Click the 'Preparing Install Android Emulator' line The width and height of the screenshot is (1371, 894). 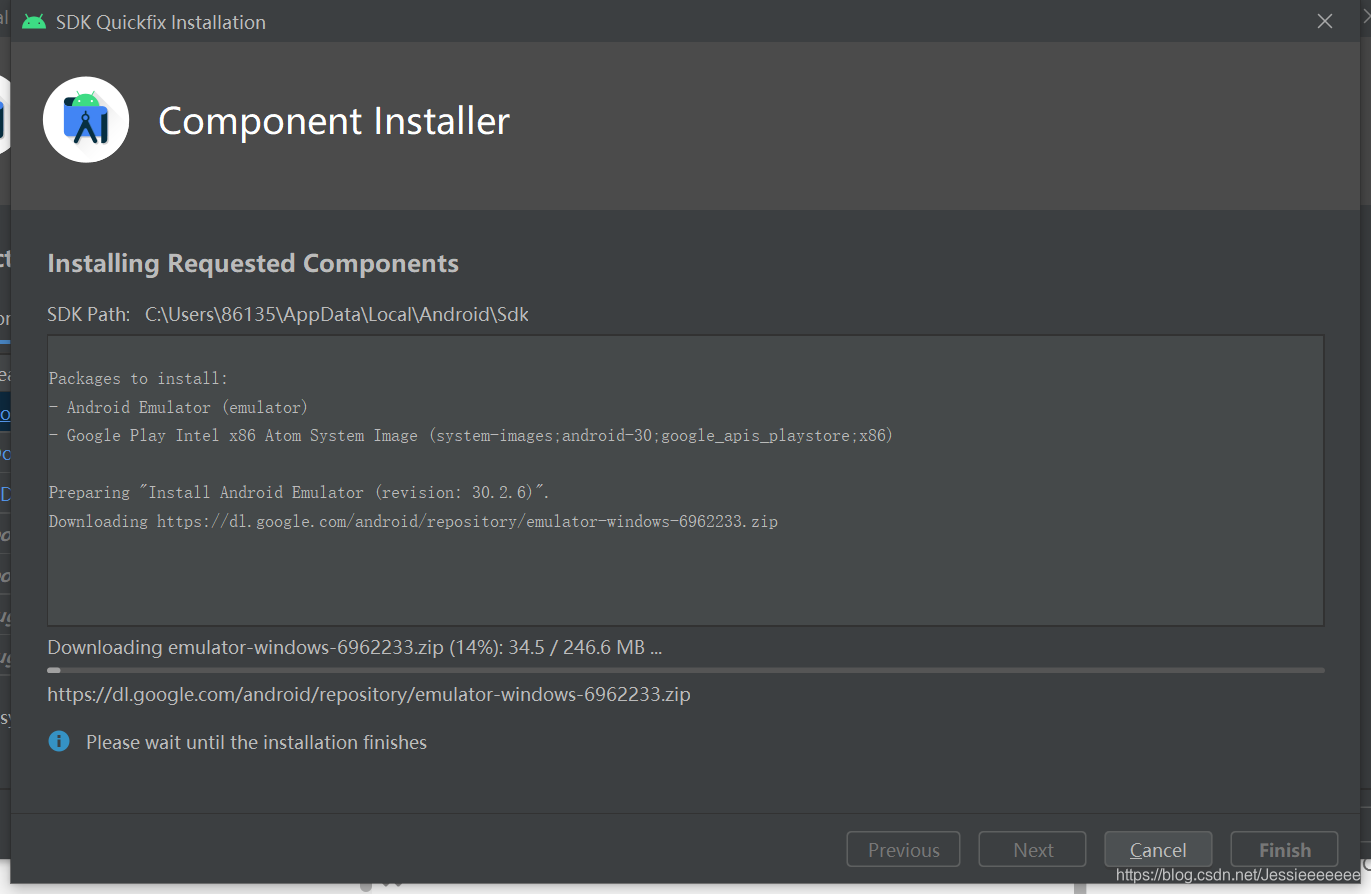tap(299, 492)
